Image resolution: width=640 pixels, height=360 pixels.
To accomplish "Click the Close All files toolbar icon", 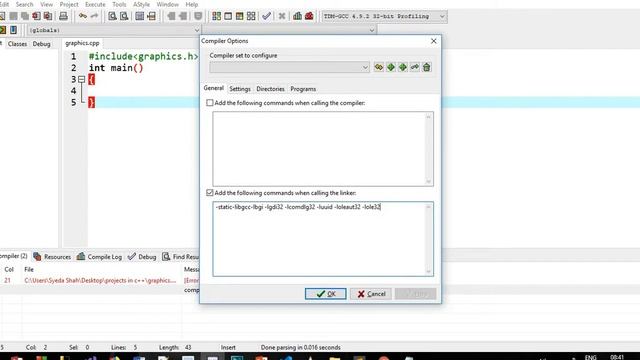I will [48, 16].
